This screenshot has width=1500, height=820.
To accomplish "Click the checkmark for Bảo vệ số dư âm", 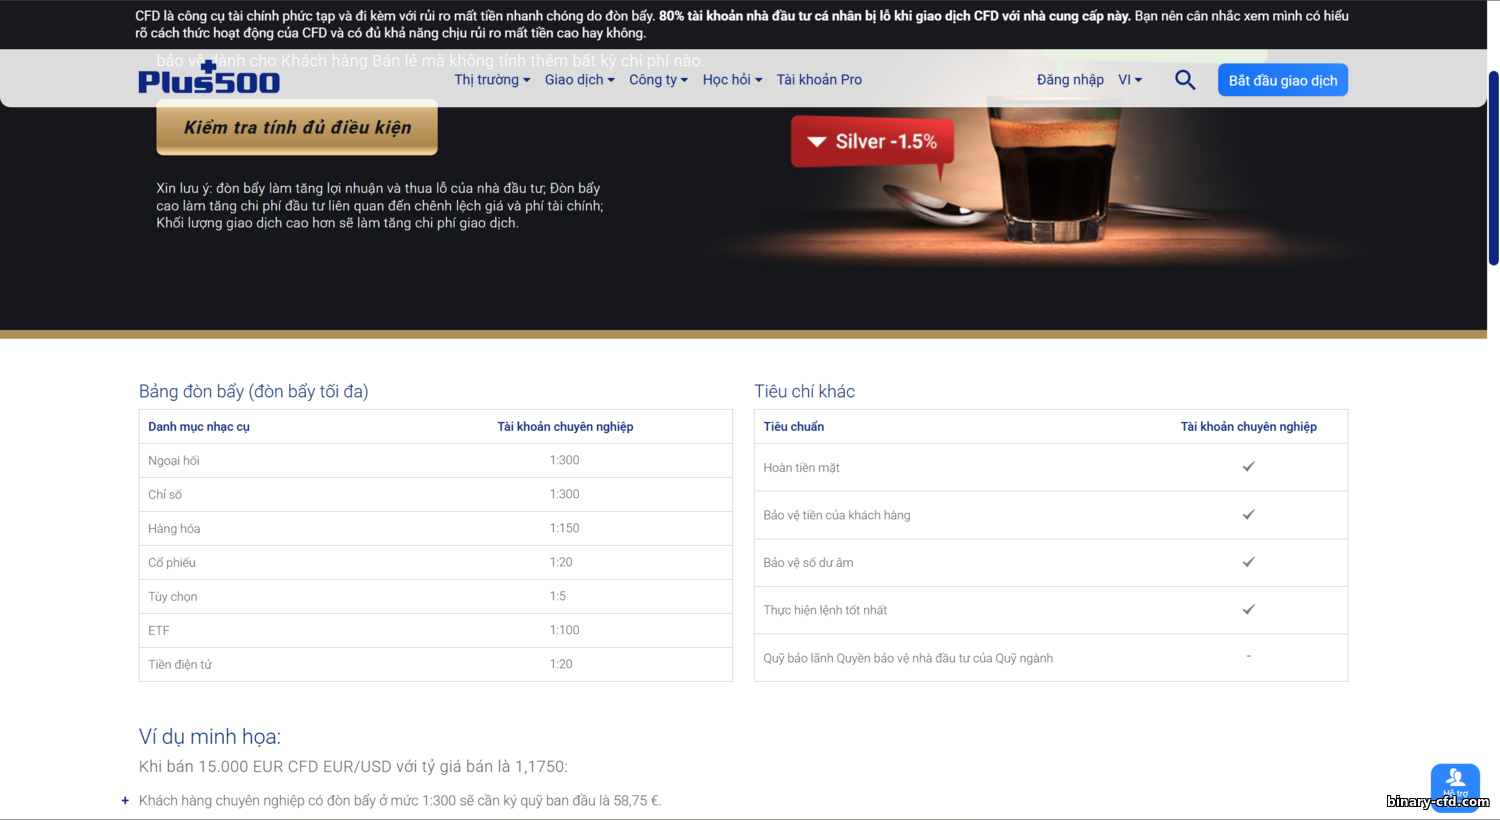I will 1248,562.
